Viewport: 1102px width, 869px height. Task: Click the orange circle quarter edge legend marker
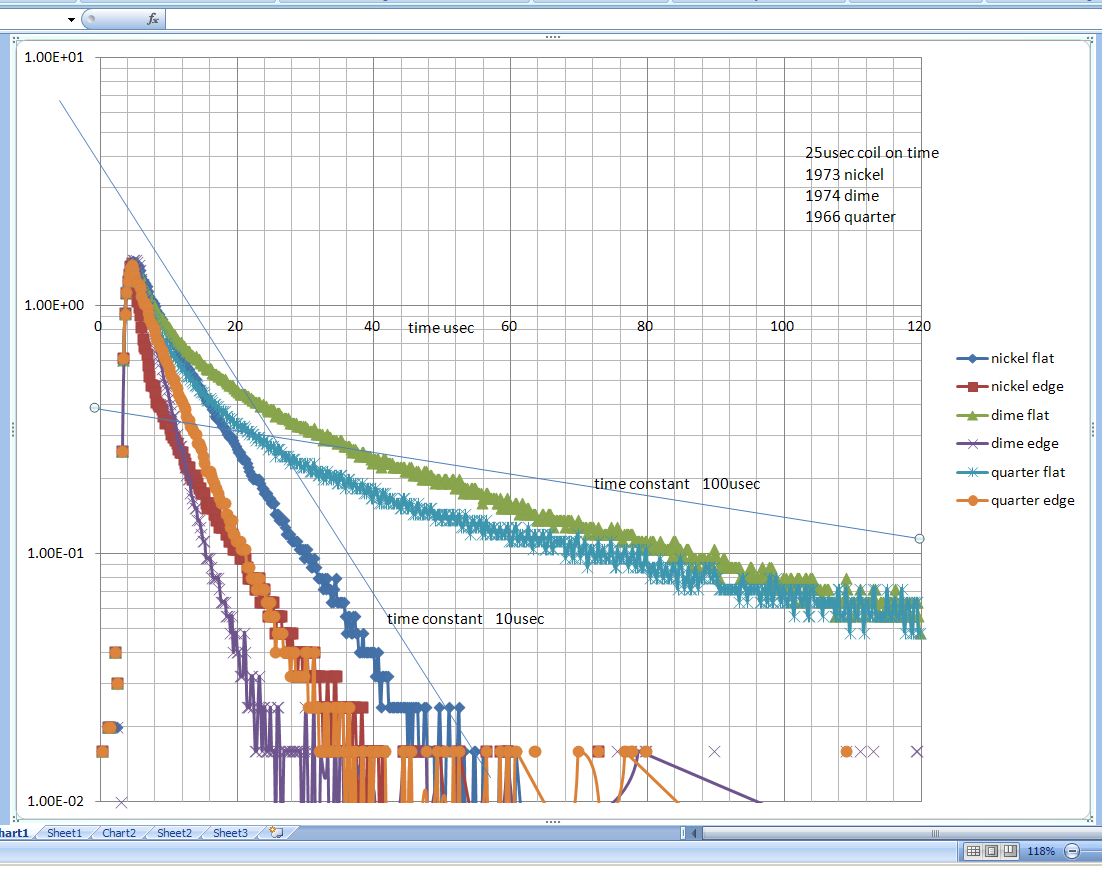tap(973, 501)
